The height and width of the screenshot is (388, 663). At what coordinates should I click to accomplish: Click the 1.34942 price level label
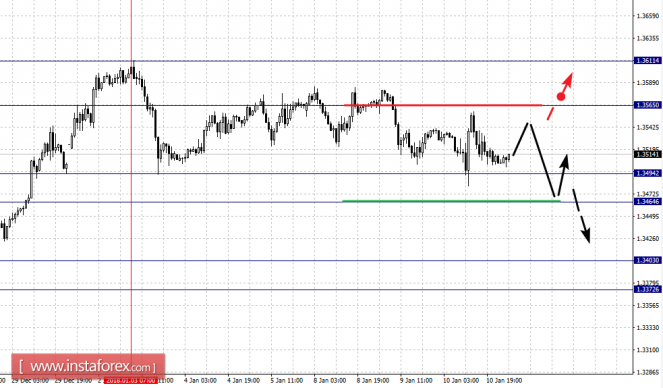647,173
